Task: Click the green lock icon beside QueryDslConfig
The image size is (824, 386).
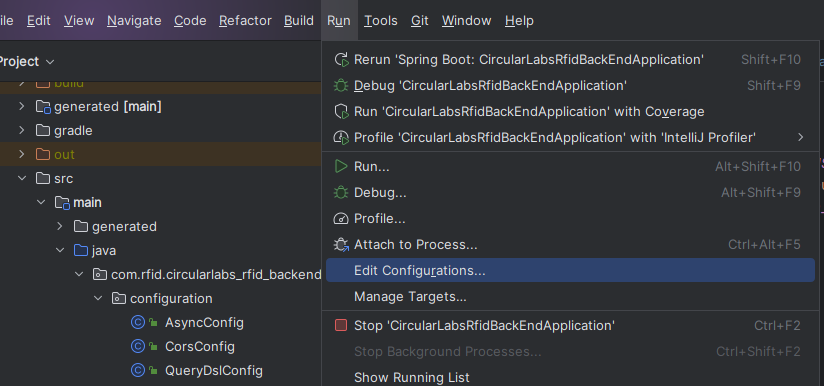Action: click(153, 371)
